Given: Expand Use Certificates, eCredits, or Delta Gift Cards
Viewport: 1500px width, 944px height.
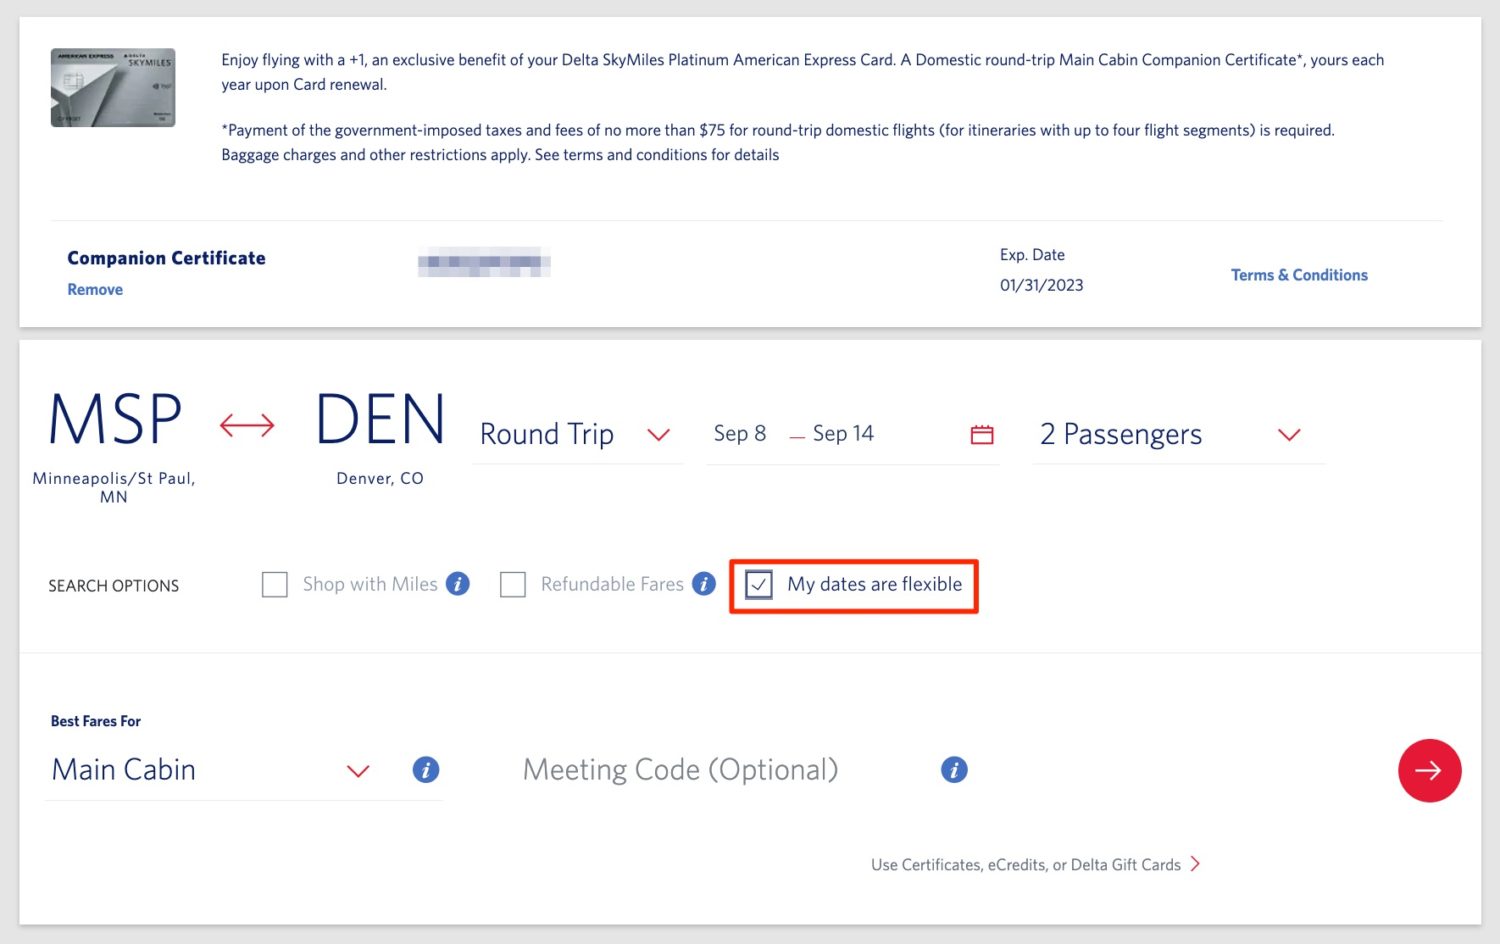Looking at the screenshot, I should pyautogui.click(x=1026, y=864).
